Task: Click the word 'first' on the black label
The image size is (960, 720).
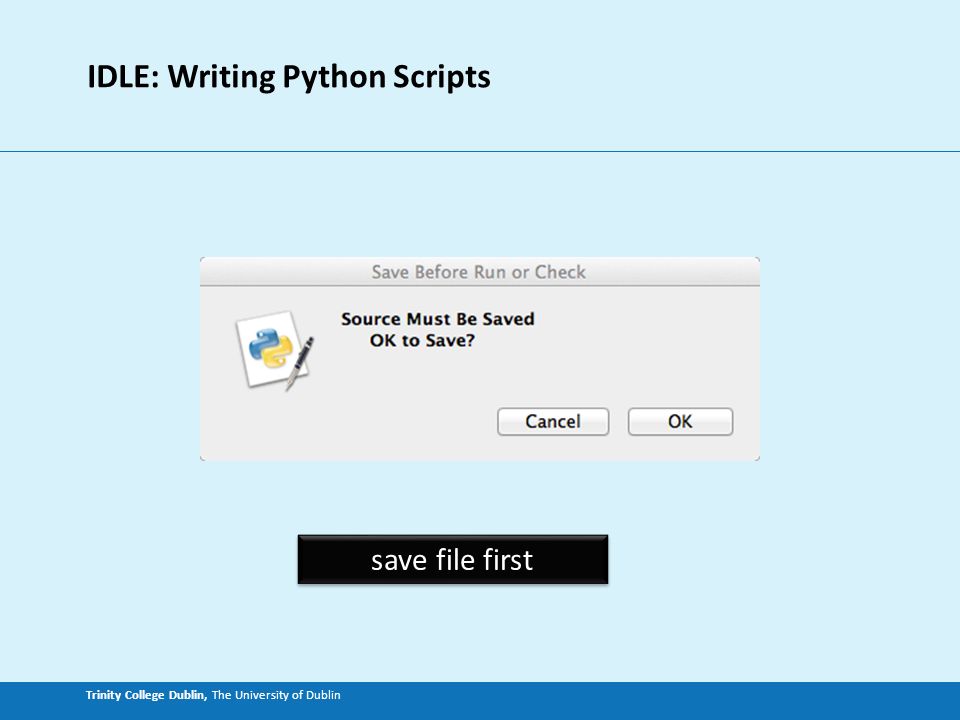Action: (508, 560)
